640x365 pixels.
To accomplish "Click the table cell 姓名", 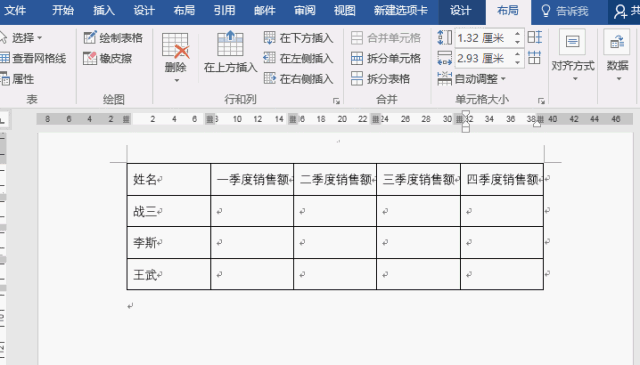I will pyautogui.click(x=169, y=179).
